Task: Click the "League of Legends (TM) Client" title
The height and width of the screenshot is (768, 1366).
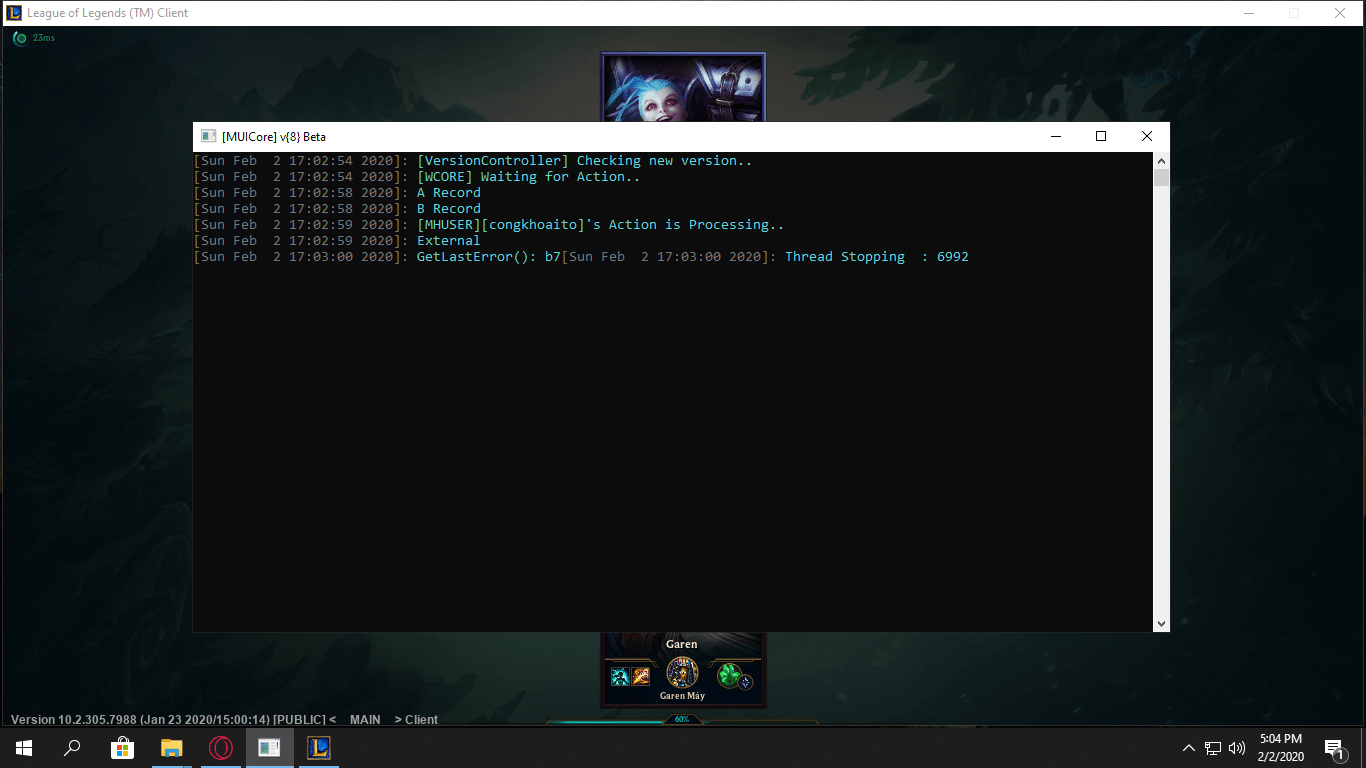Action: click(108, 13)
